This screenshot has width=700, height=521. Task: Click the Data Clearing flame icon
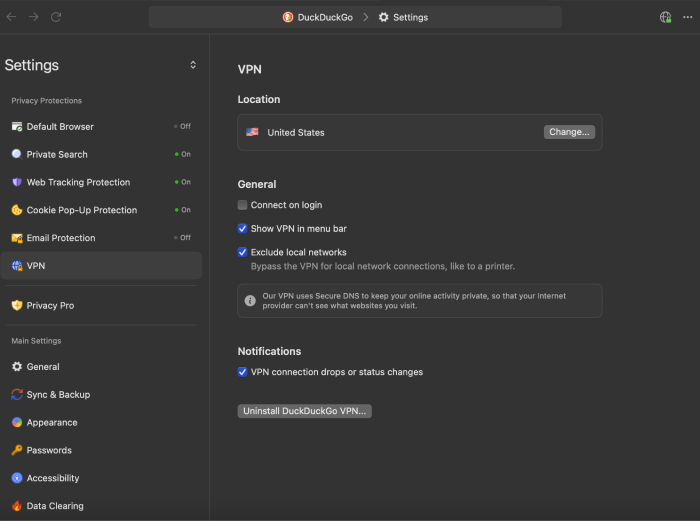(17, 506)
